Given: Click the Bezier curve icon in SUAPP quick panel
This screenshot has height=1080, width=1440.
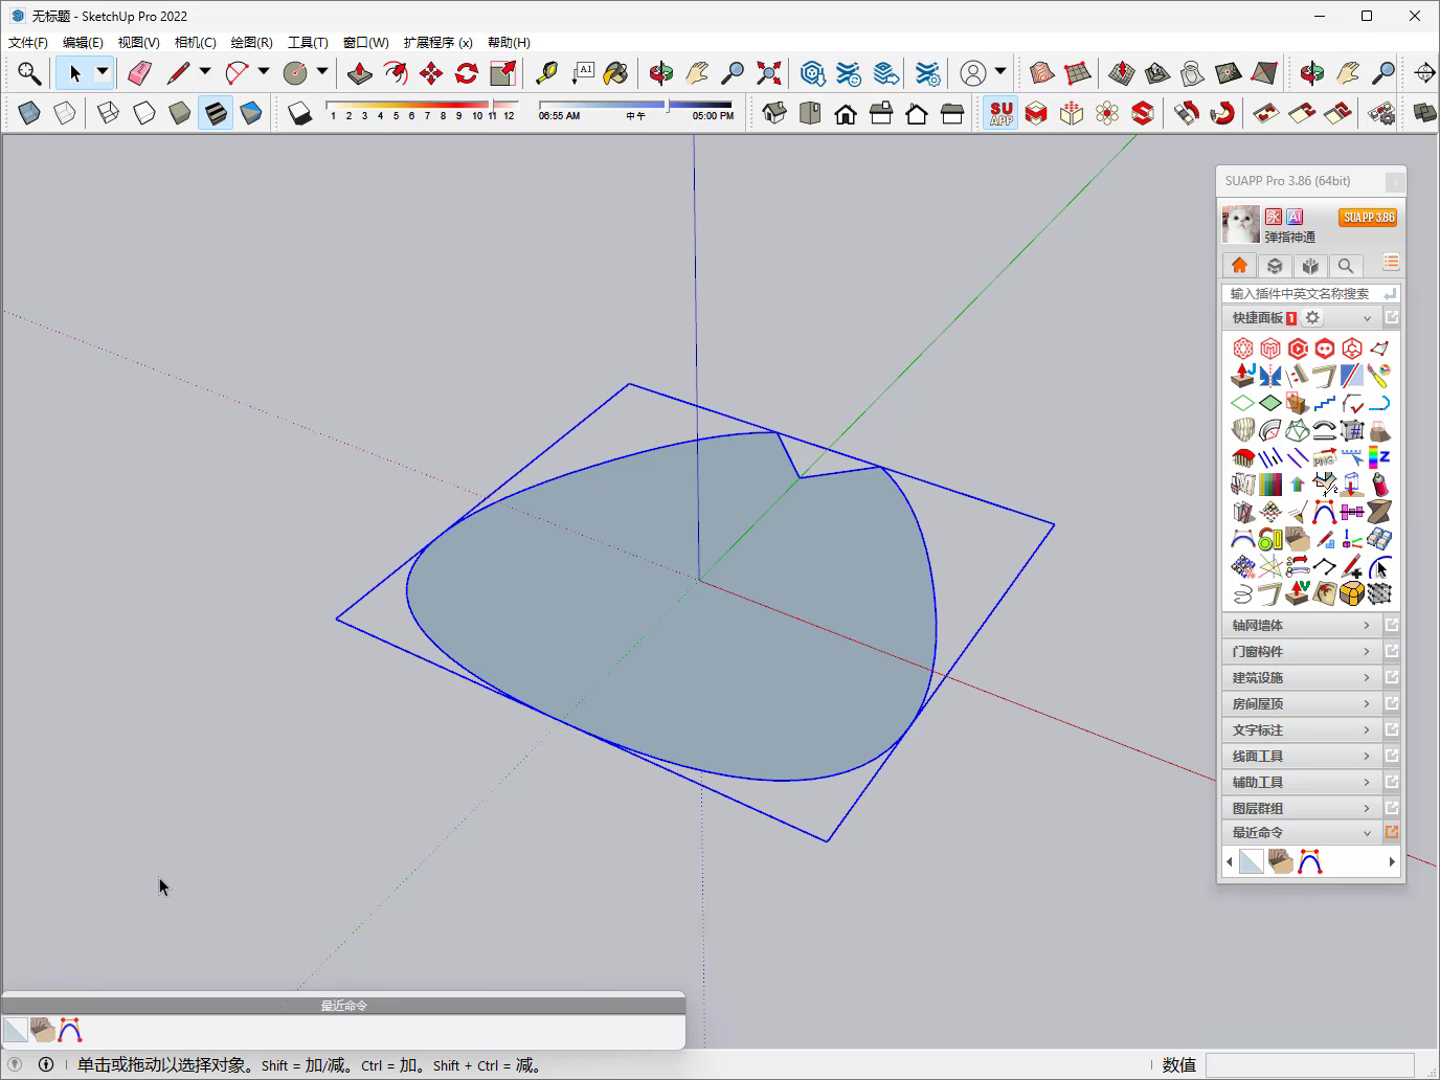Looking at the screenshot, I should pos(1324,513).
